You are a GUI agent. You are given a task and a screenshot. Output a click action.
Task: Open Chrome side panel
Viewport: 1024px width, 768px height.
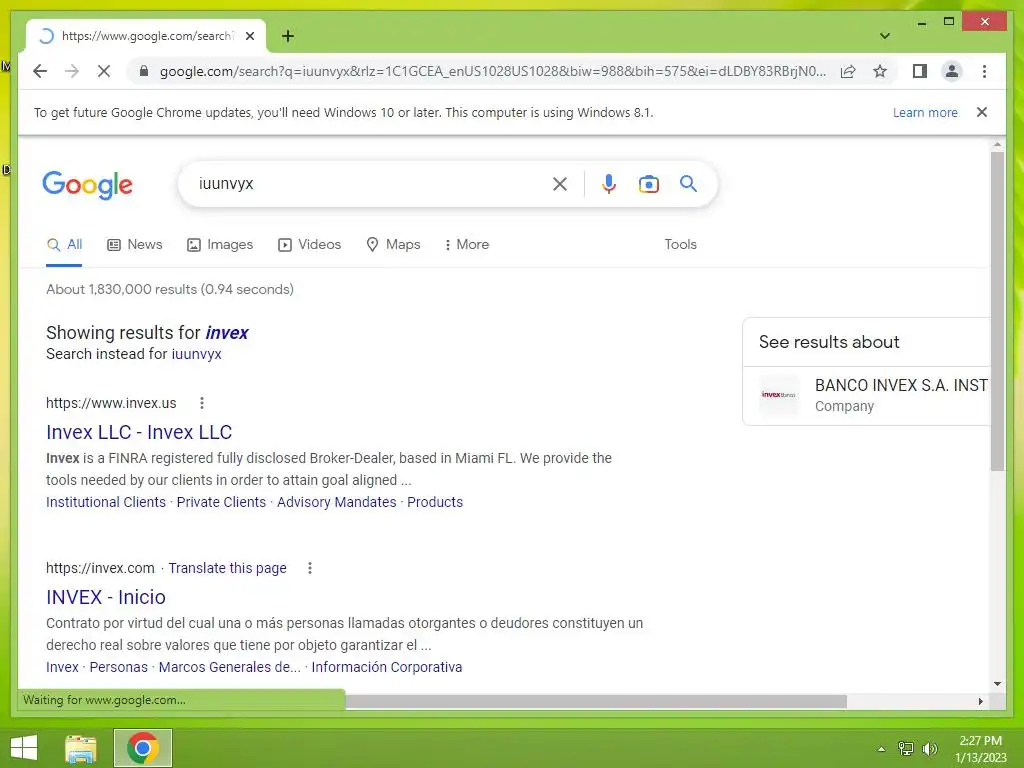pos(920,71)
